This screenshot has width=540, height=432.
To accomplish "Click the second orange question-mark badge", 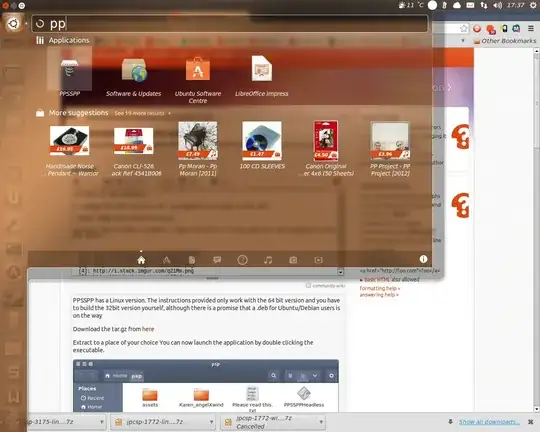I will pyautogui.click(x=460, y=205).
